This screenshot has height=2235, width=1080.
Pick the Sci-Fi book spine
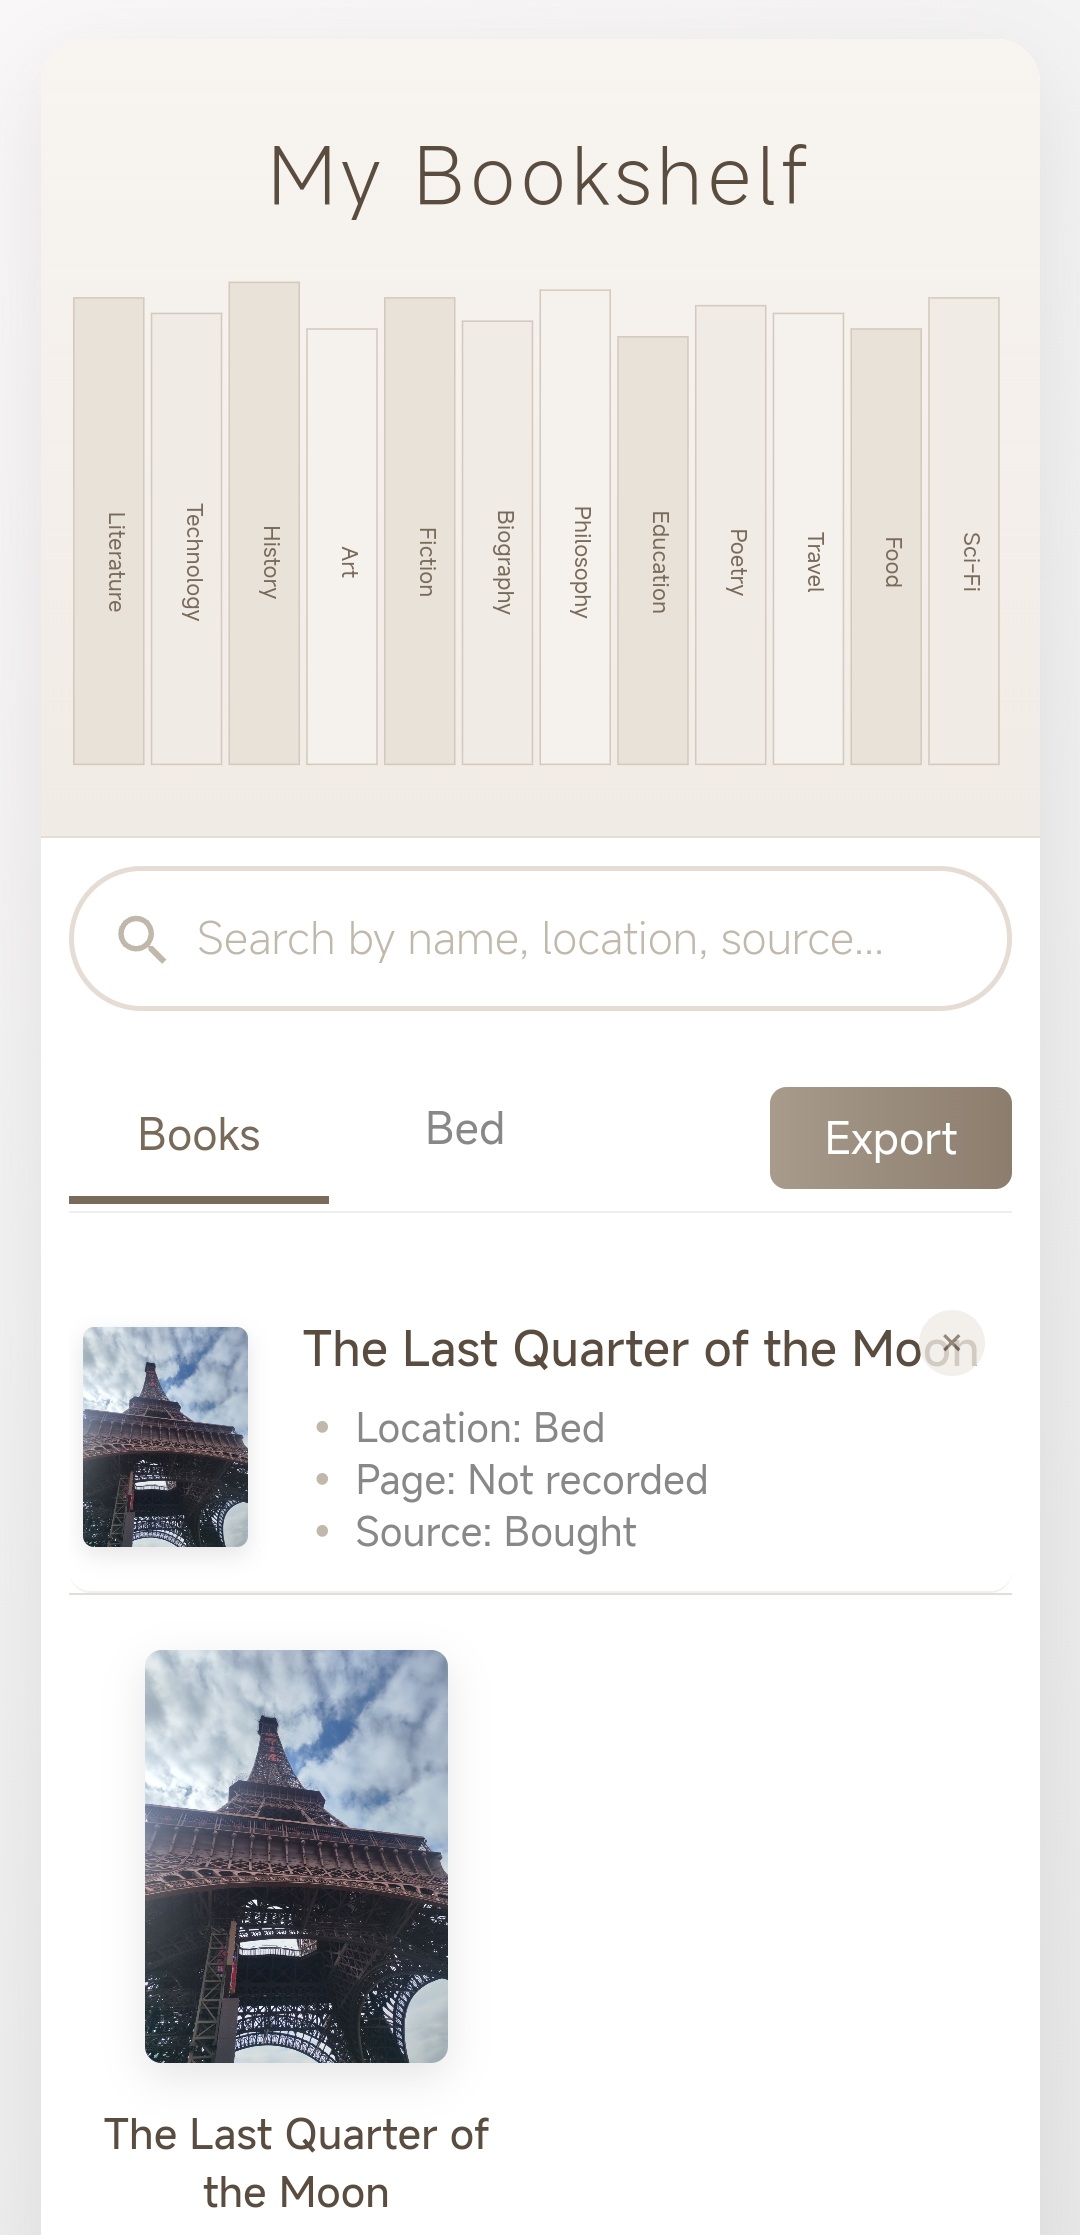(964, 531)
